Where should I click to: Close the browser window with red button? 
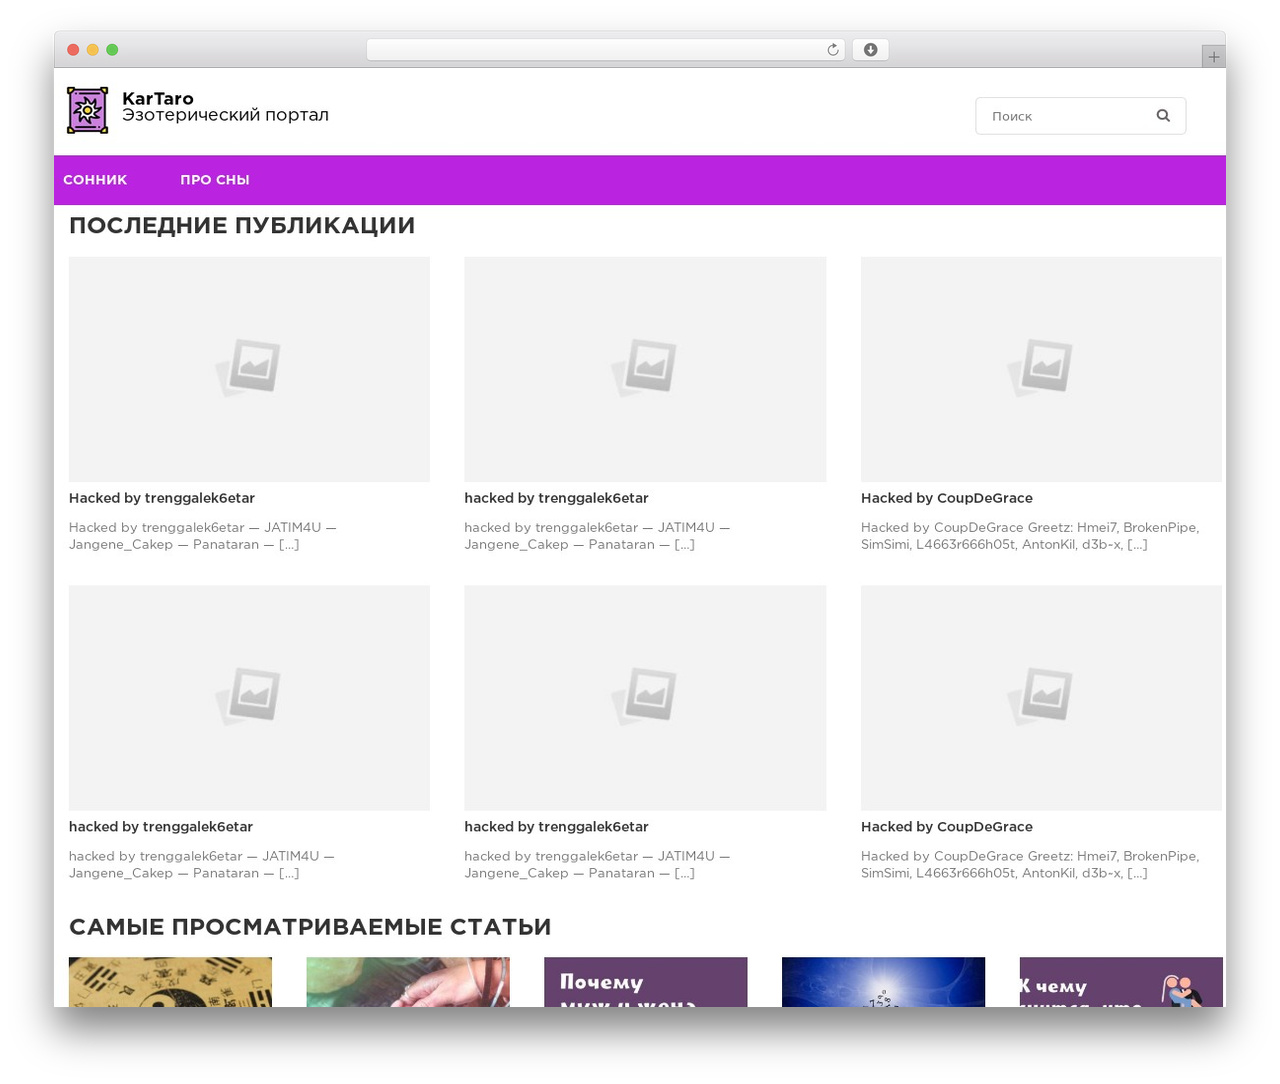[73, 50]
